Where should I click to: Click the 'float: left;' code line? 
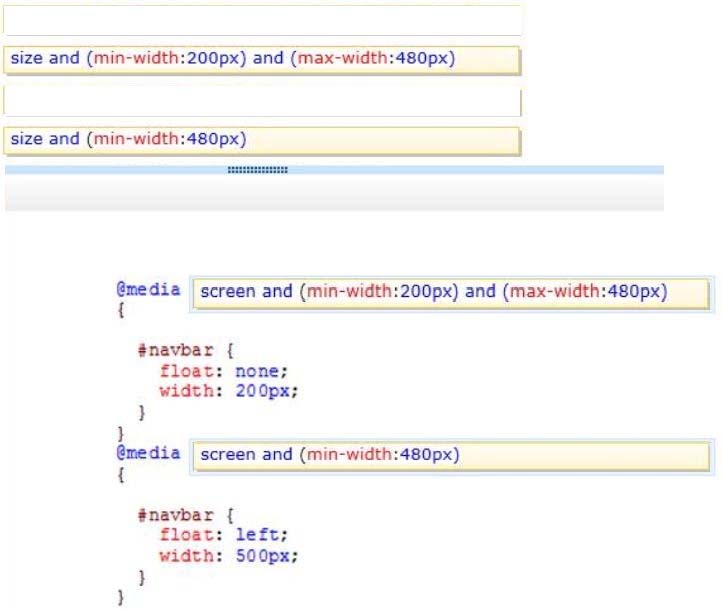click(224, 535)
